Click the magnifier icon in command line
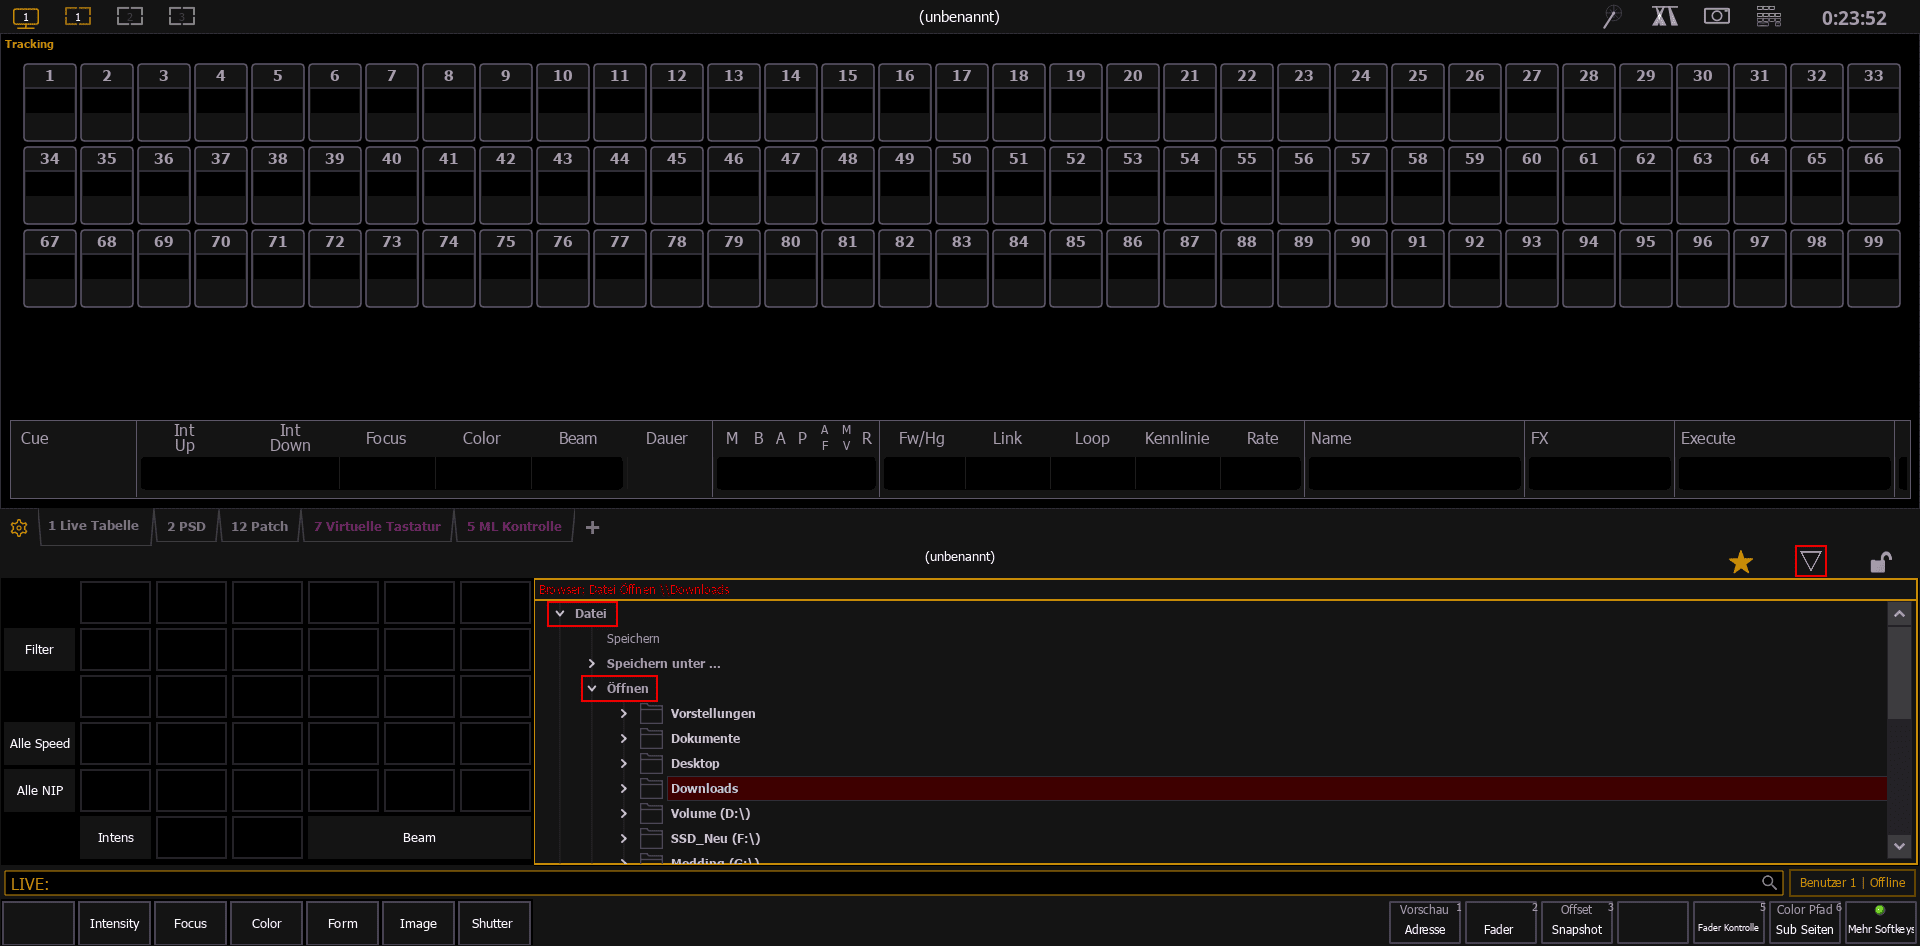This screenshot has width=1920, height=946. tap(1769, 883)
